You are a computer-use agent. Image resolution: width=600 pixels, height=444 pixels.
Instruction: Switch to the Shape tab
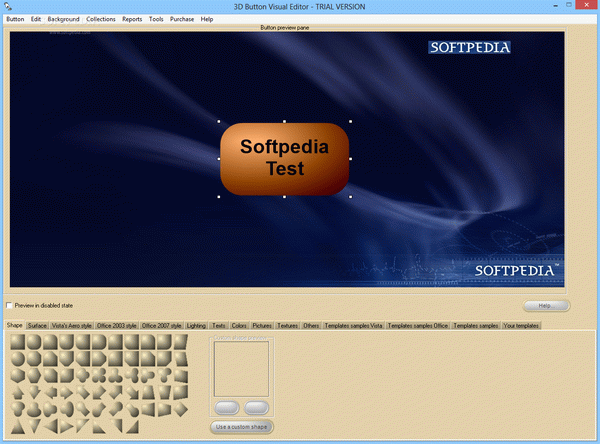15,325
